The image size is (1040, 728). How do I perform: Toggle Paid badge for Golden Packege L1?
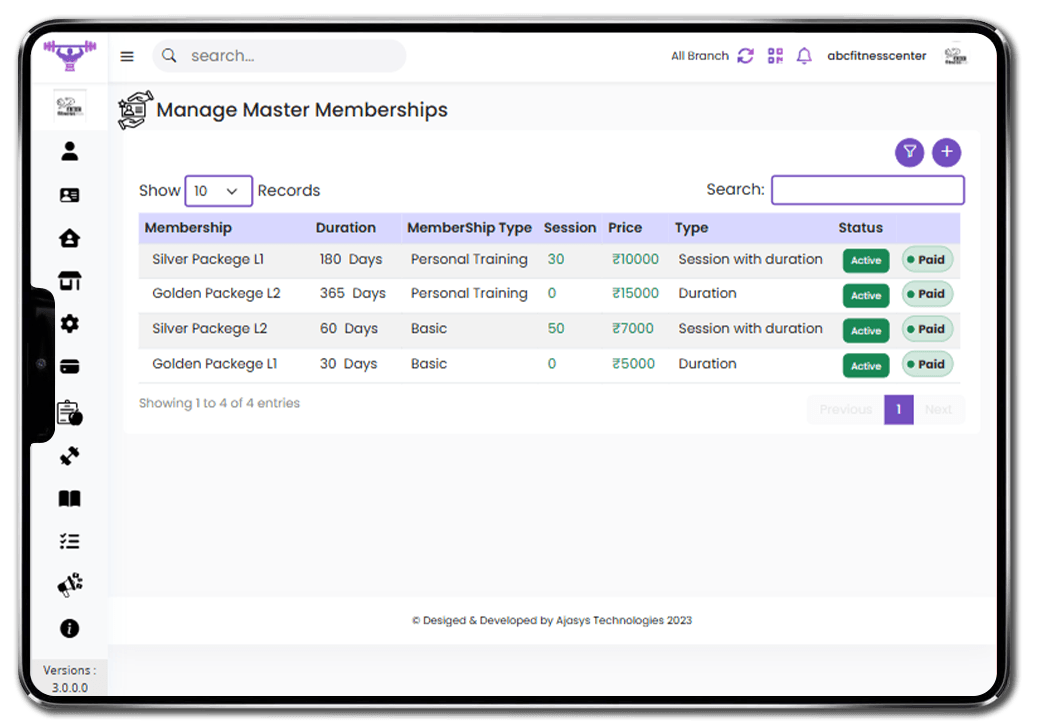click(x=927, y=364)
